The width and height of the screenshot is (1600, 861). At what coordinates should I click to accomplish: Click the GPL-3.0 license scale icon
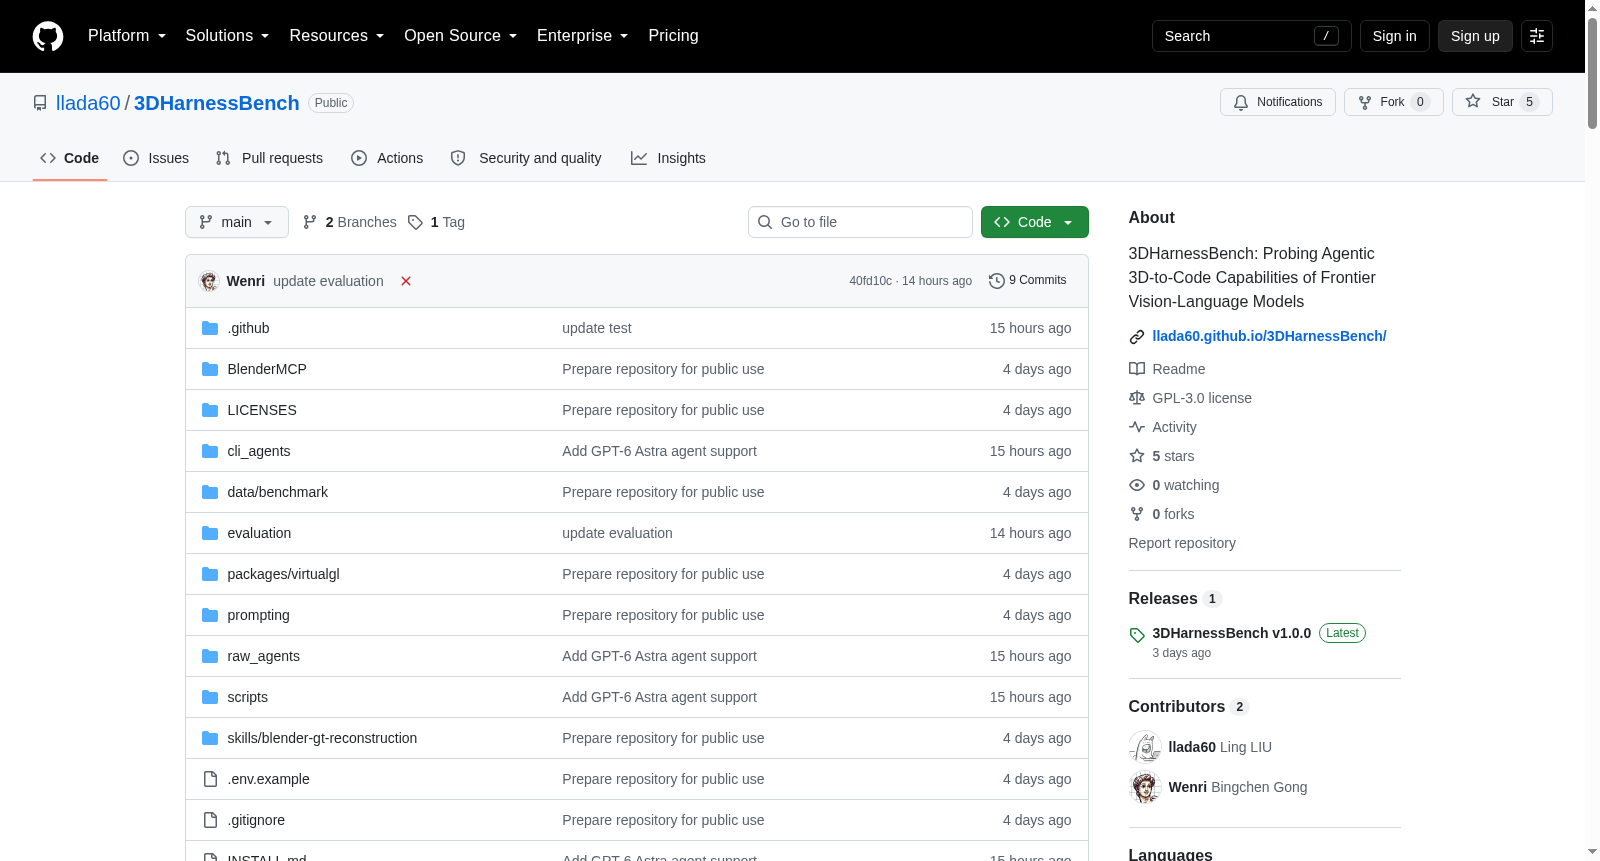point(1137,398)
